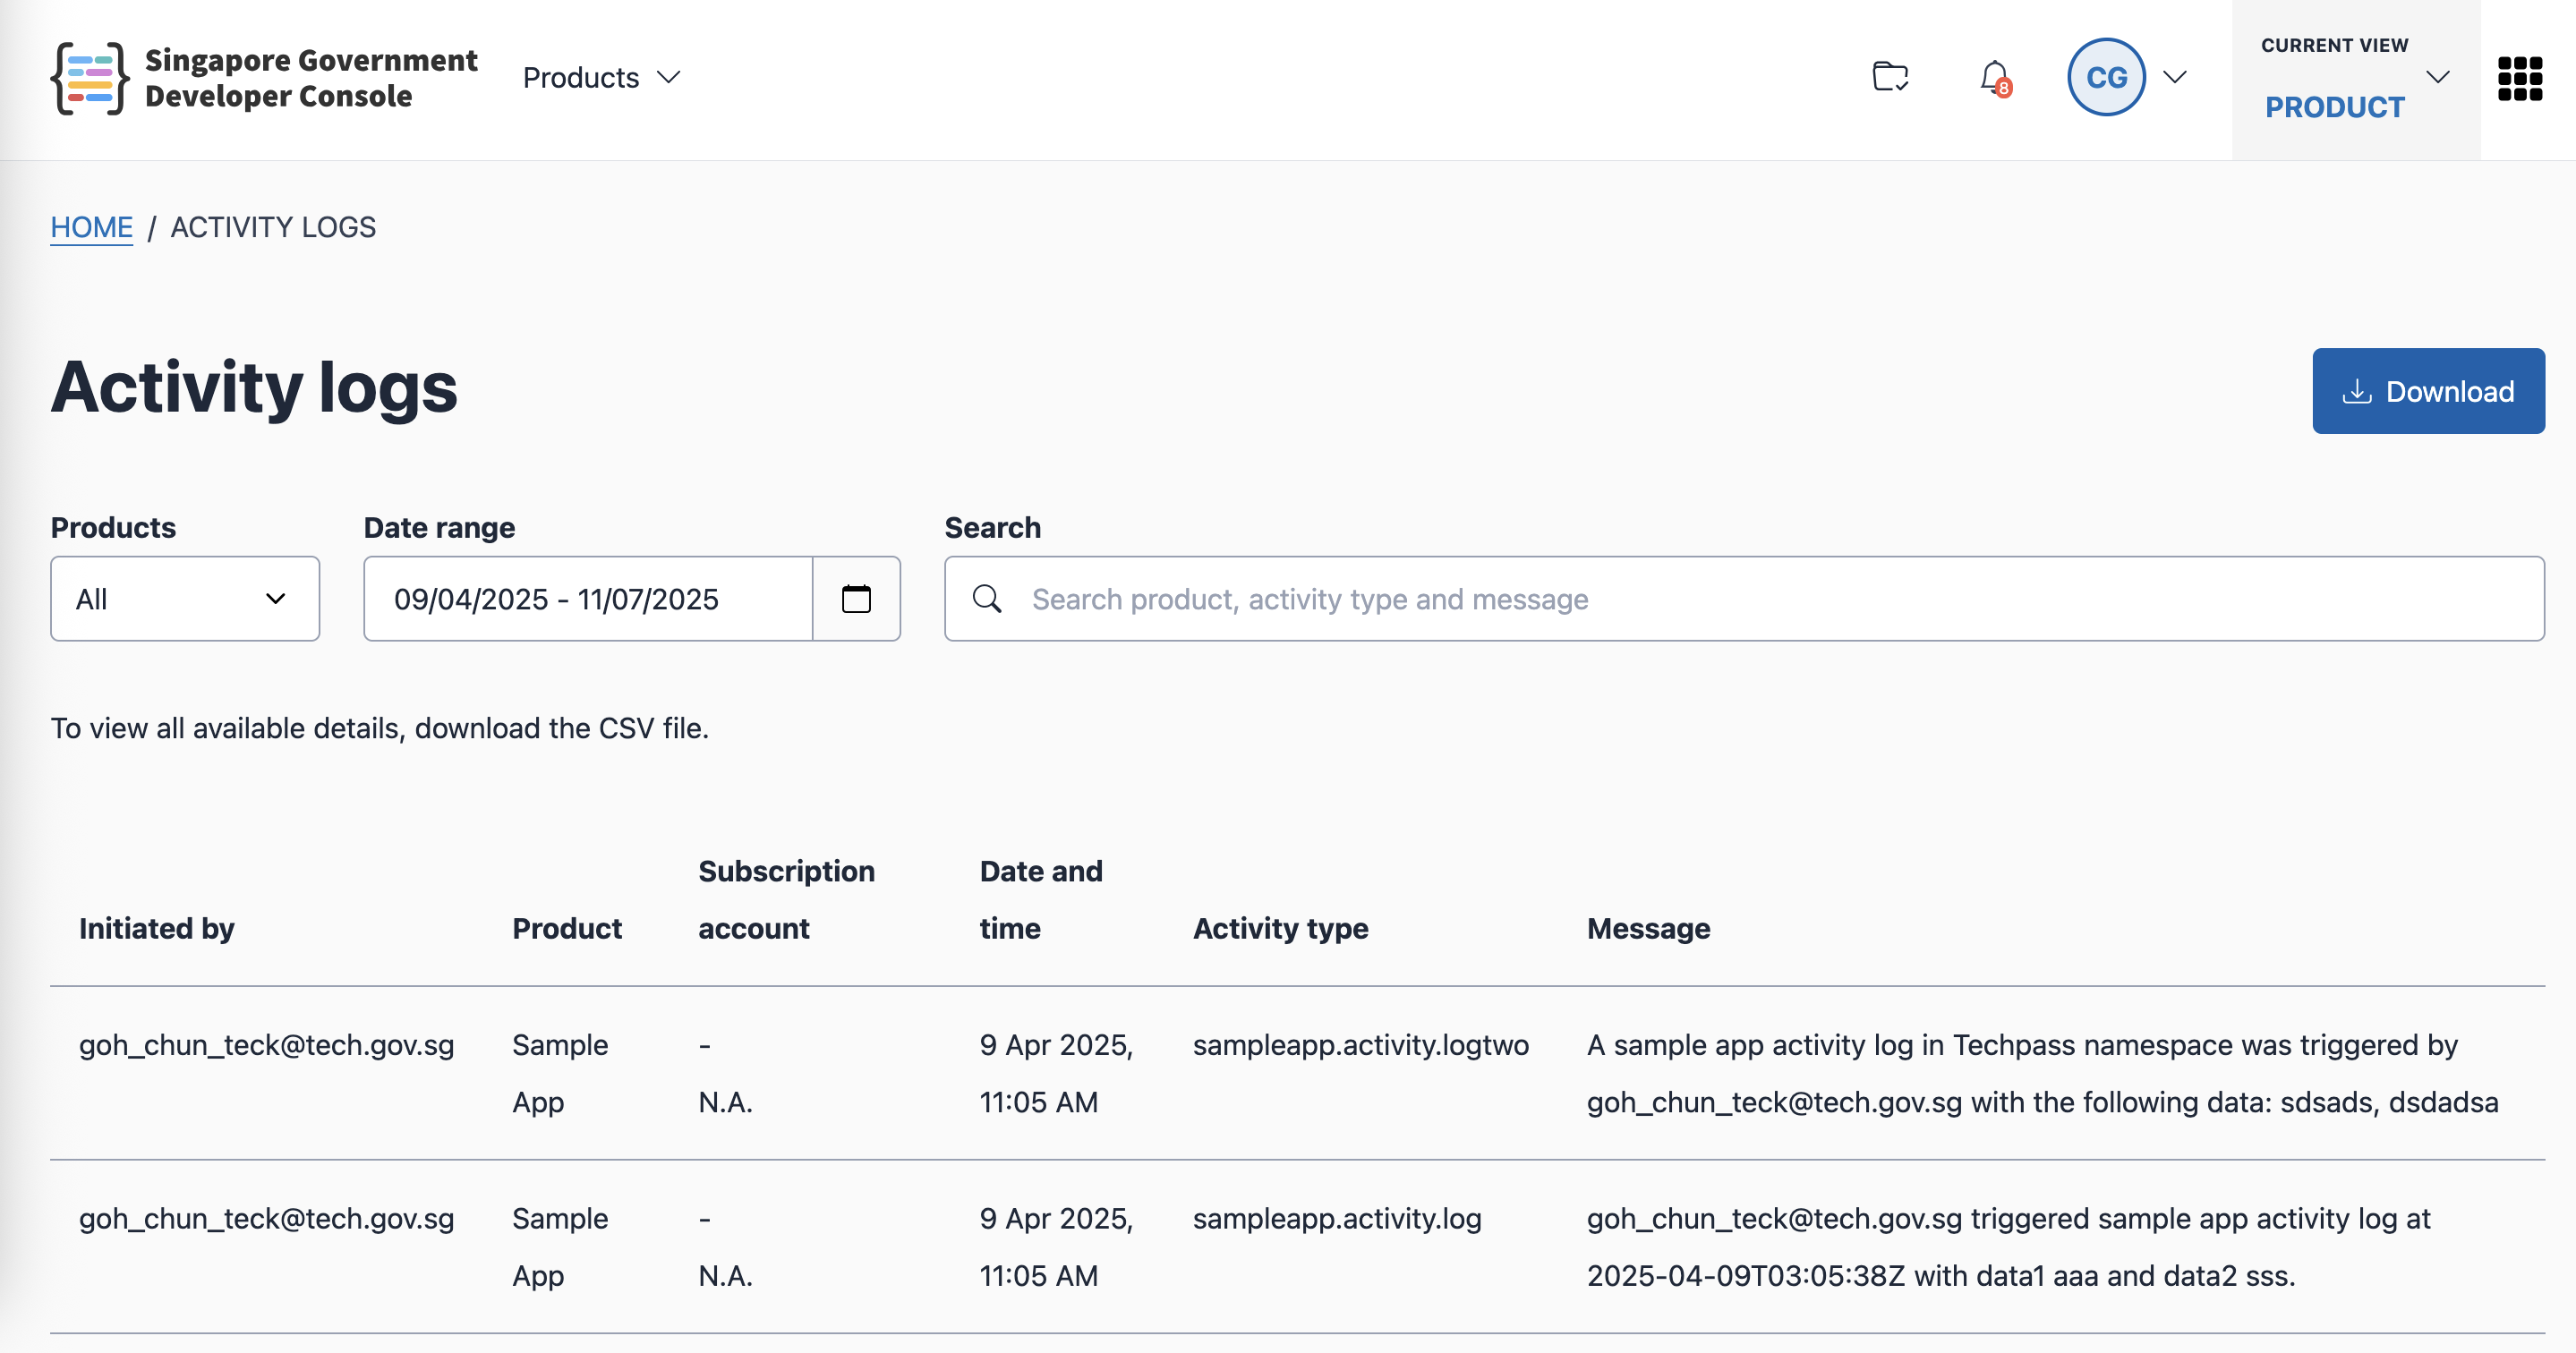Click the date range field 09/04/2025 - 11/07/2025

(588, 598)
